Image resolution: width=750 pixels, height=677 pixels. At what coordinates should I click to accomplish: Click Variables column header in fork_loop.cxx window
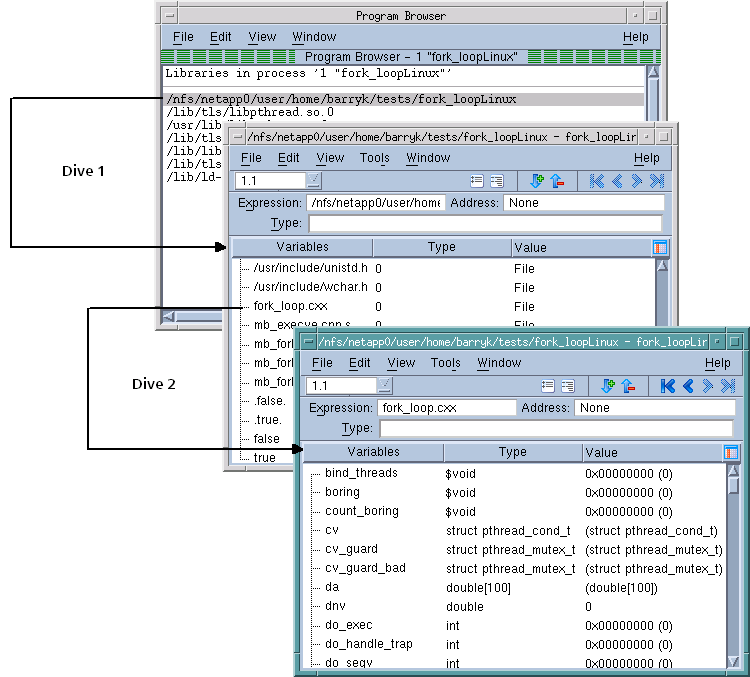tap(373, 453)
